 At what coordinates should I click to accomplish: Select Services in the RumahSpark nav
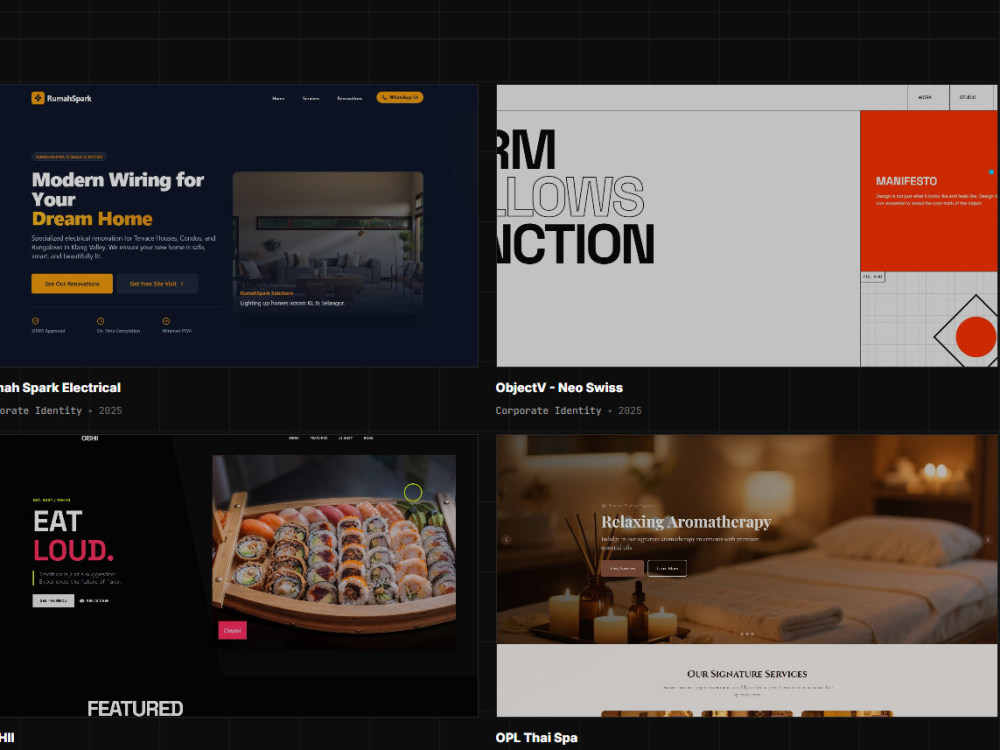(x=311, y=98)
